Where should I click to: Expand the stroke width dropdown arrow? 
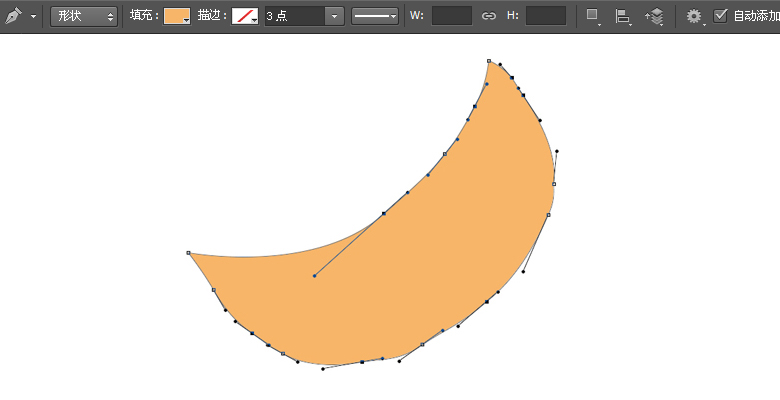(x=334, y=16)
